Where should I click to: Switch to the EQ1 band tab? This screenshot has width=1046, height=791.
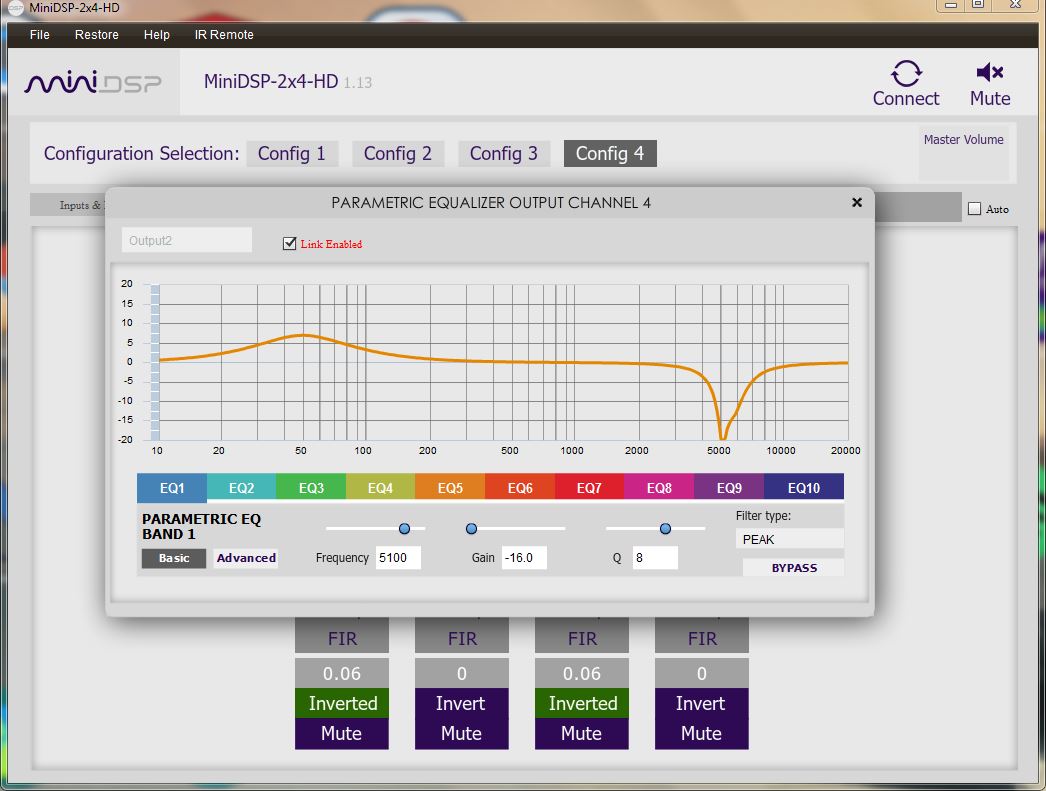coord(172,488)
